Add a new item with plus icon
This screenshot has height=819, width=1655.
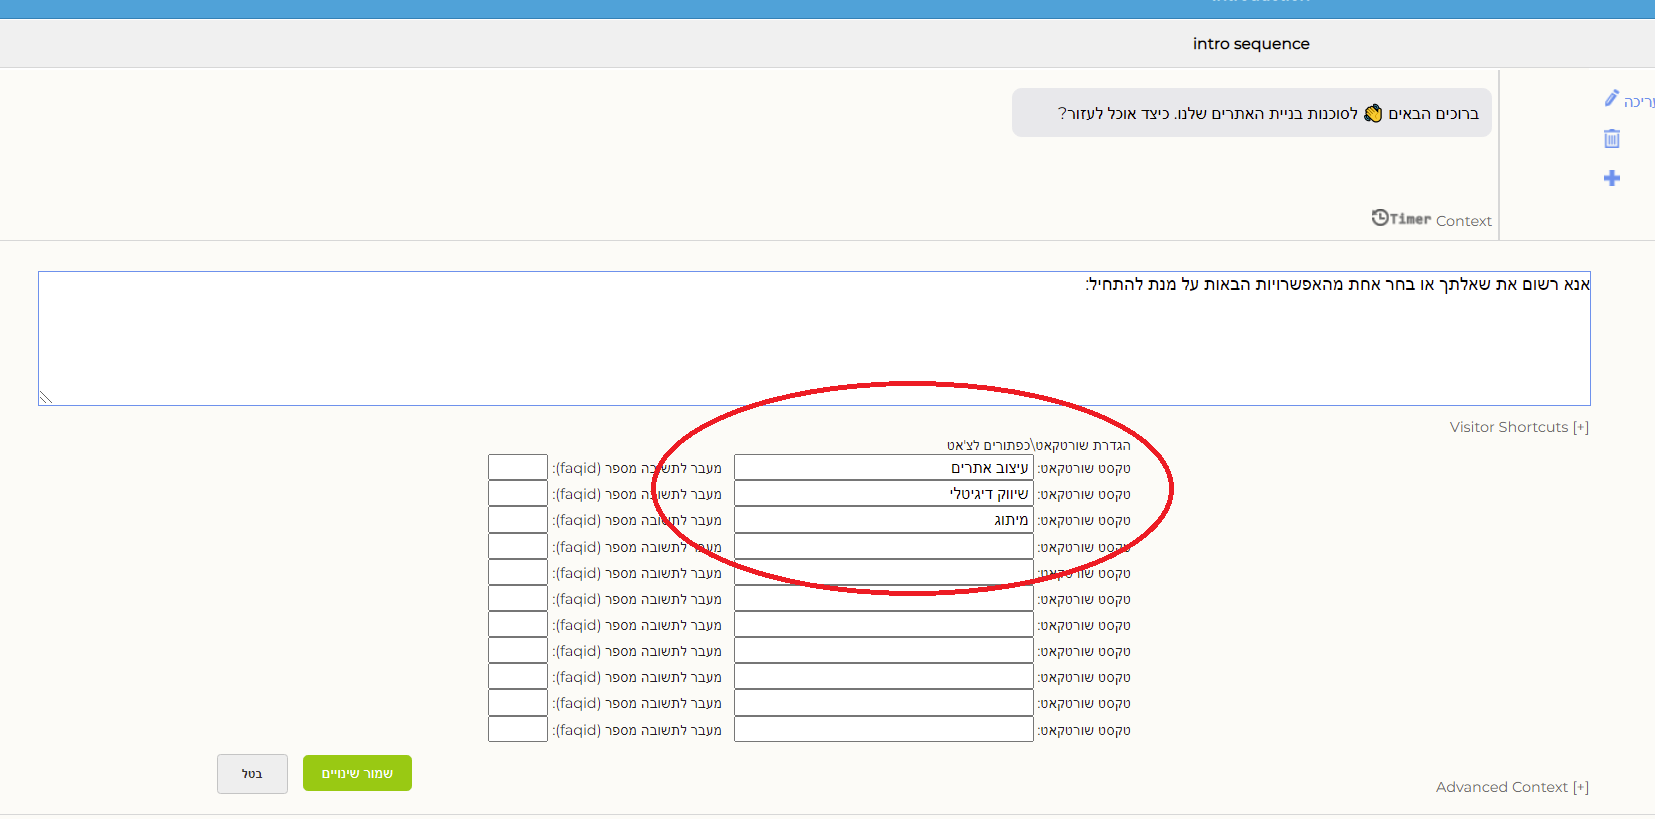[1612, 178]
